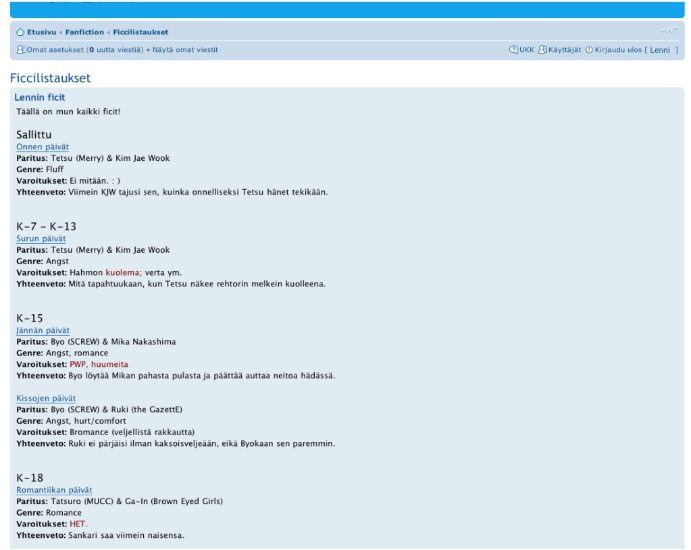Click the K-7 – K-13 rating heading
Image resolution: width=691 pixels, height=550 pixels.
[46, 226]
